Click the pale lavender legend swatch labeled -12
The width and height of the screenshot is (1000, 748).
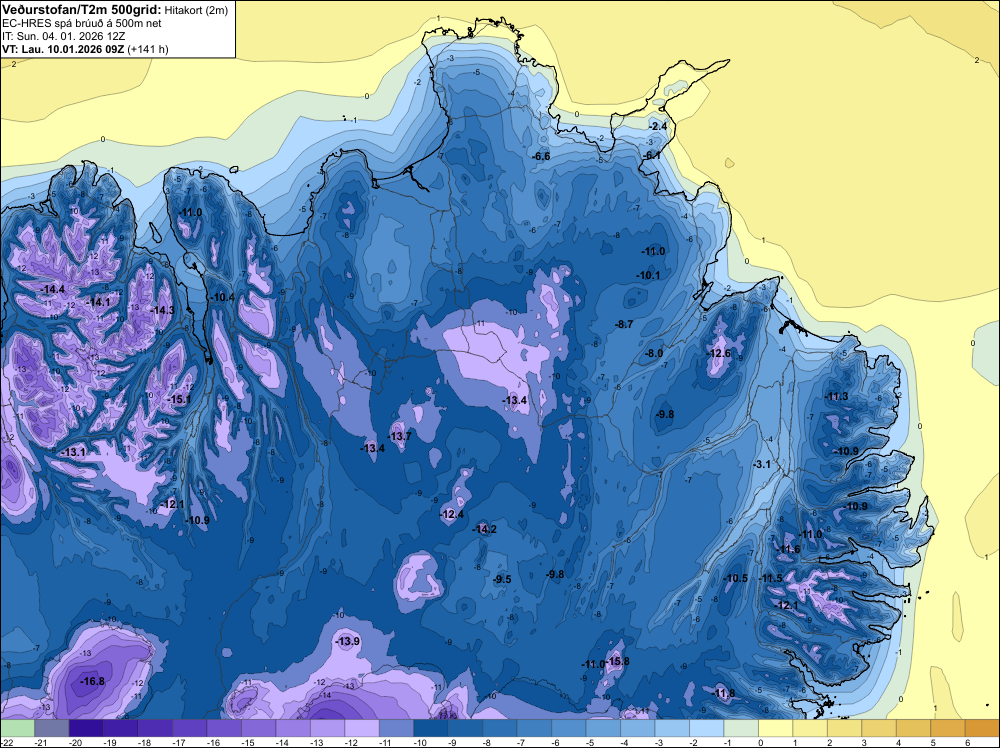[362, 728]
